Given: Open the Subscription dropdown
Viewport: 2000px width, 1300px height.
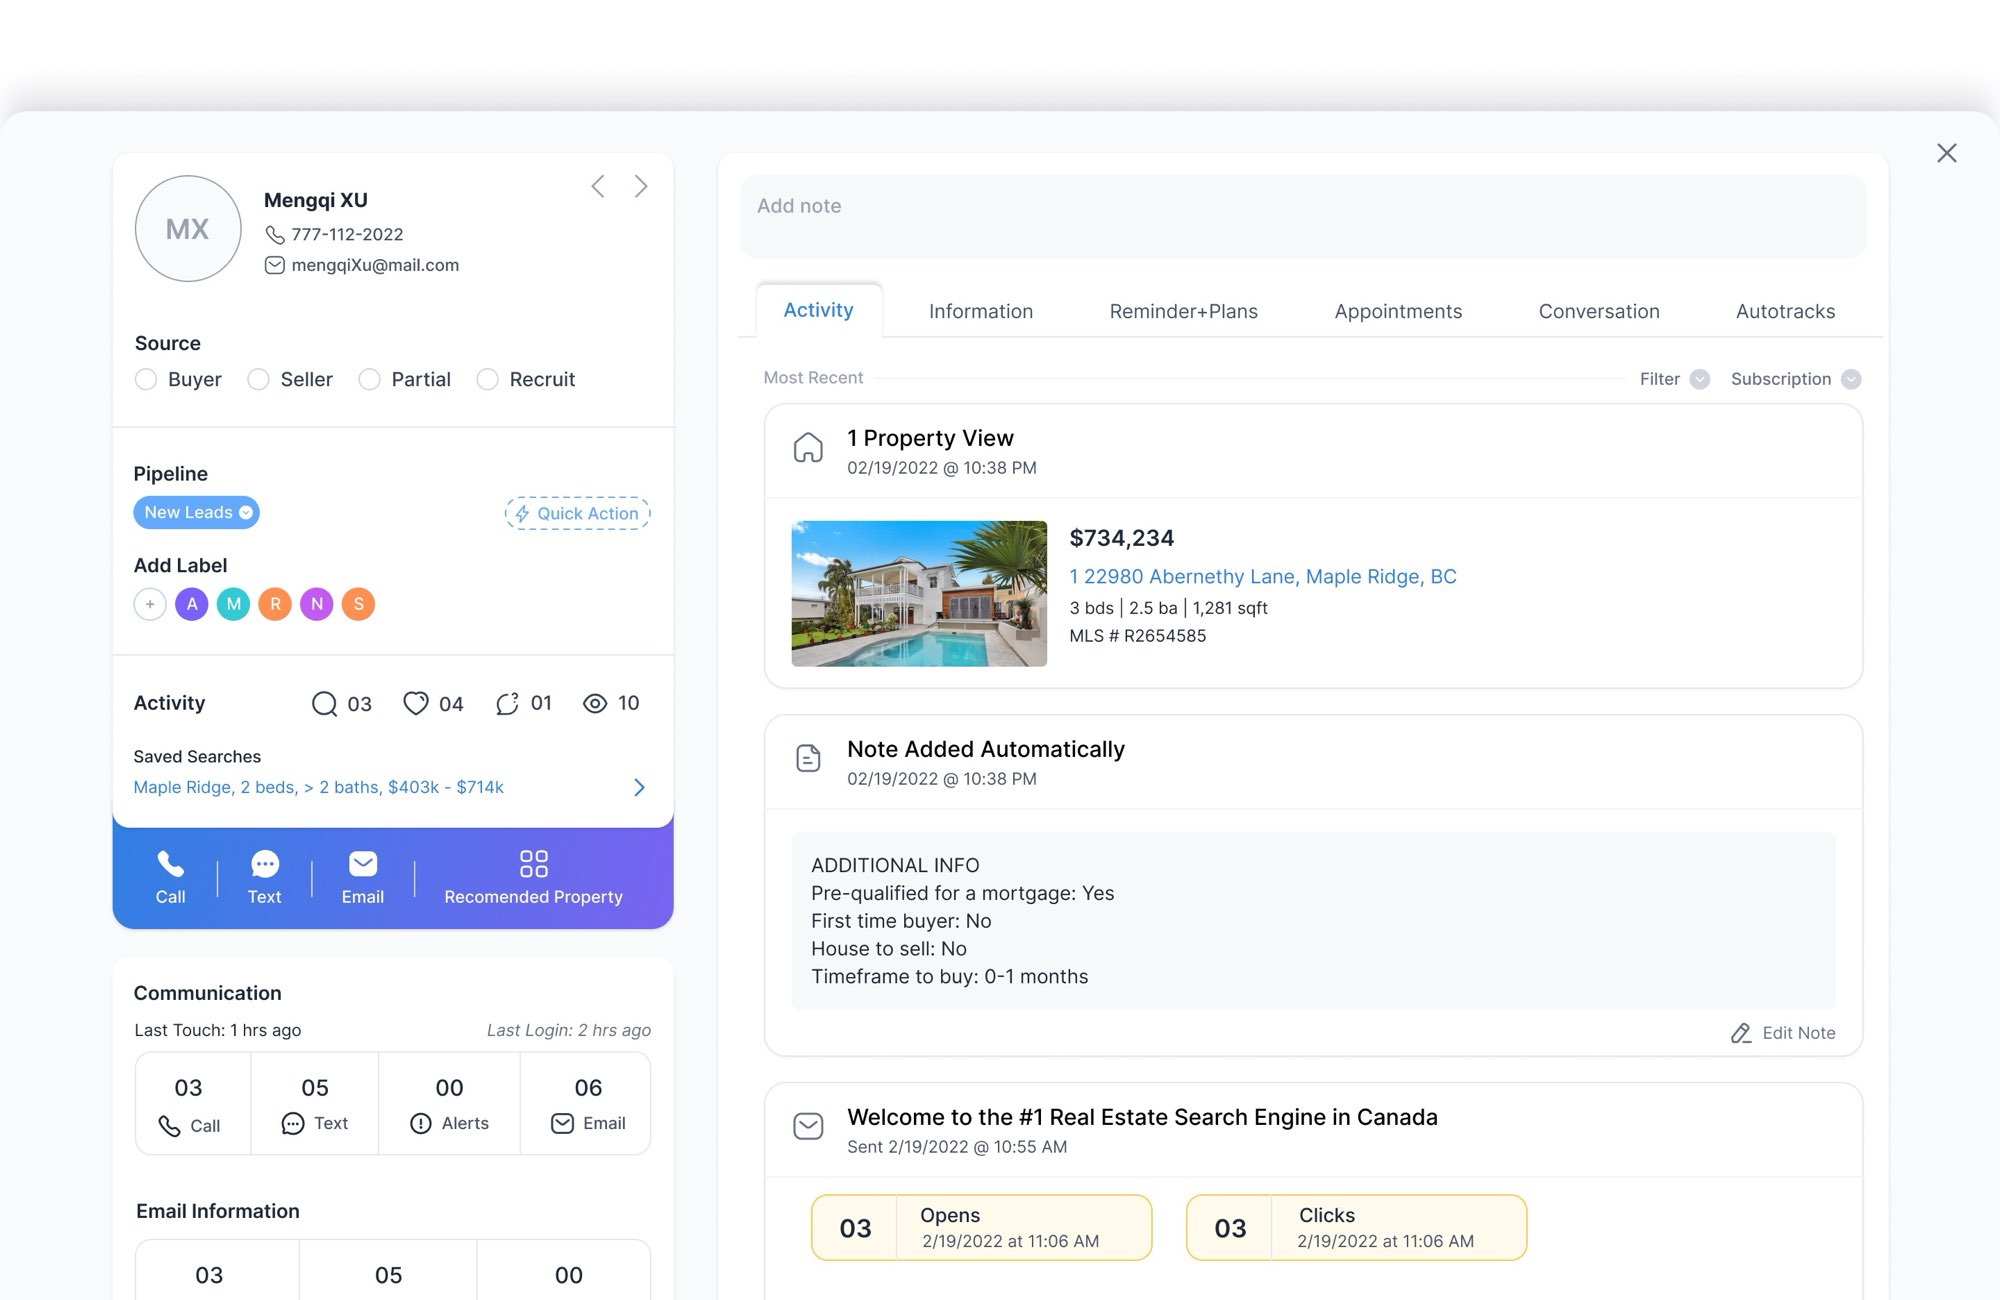Looking at the screenshot, I should point(1796,379).
